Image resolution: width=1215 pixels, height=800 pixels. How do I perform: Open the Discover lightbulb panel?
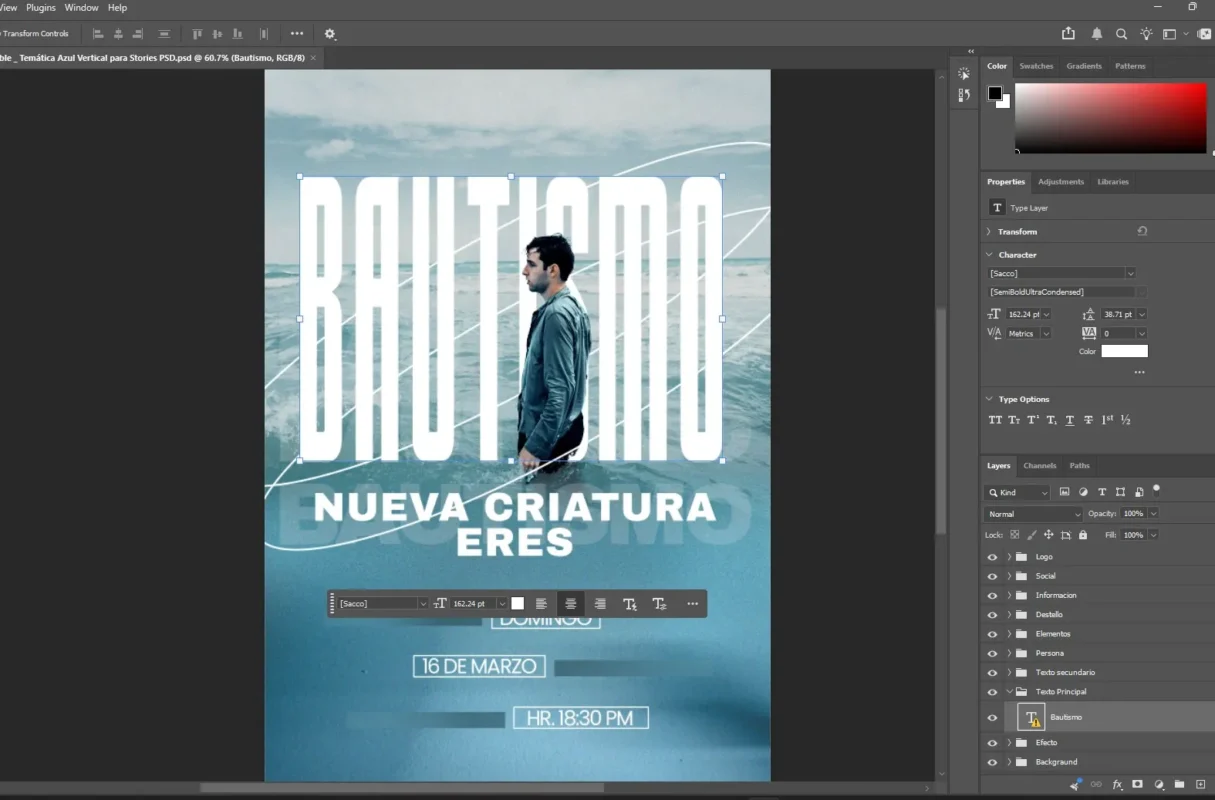1146,34
